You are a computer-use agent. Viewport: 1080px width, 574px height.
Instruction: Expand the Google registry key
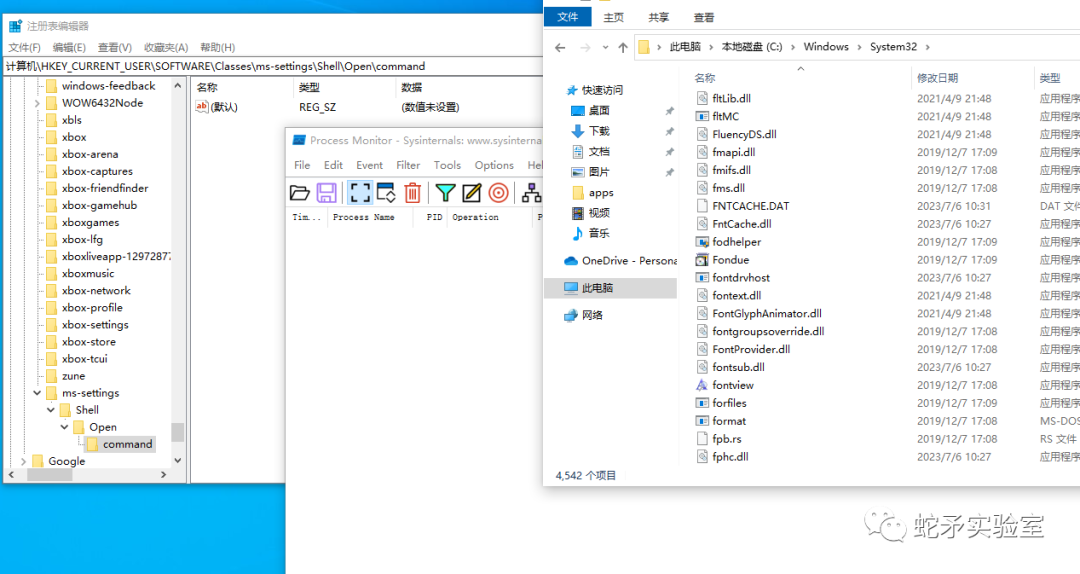[x=23, y=461]
